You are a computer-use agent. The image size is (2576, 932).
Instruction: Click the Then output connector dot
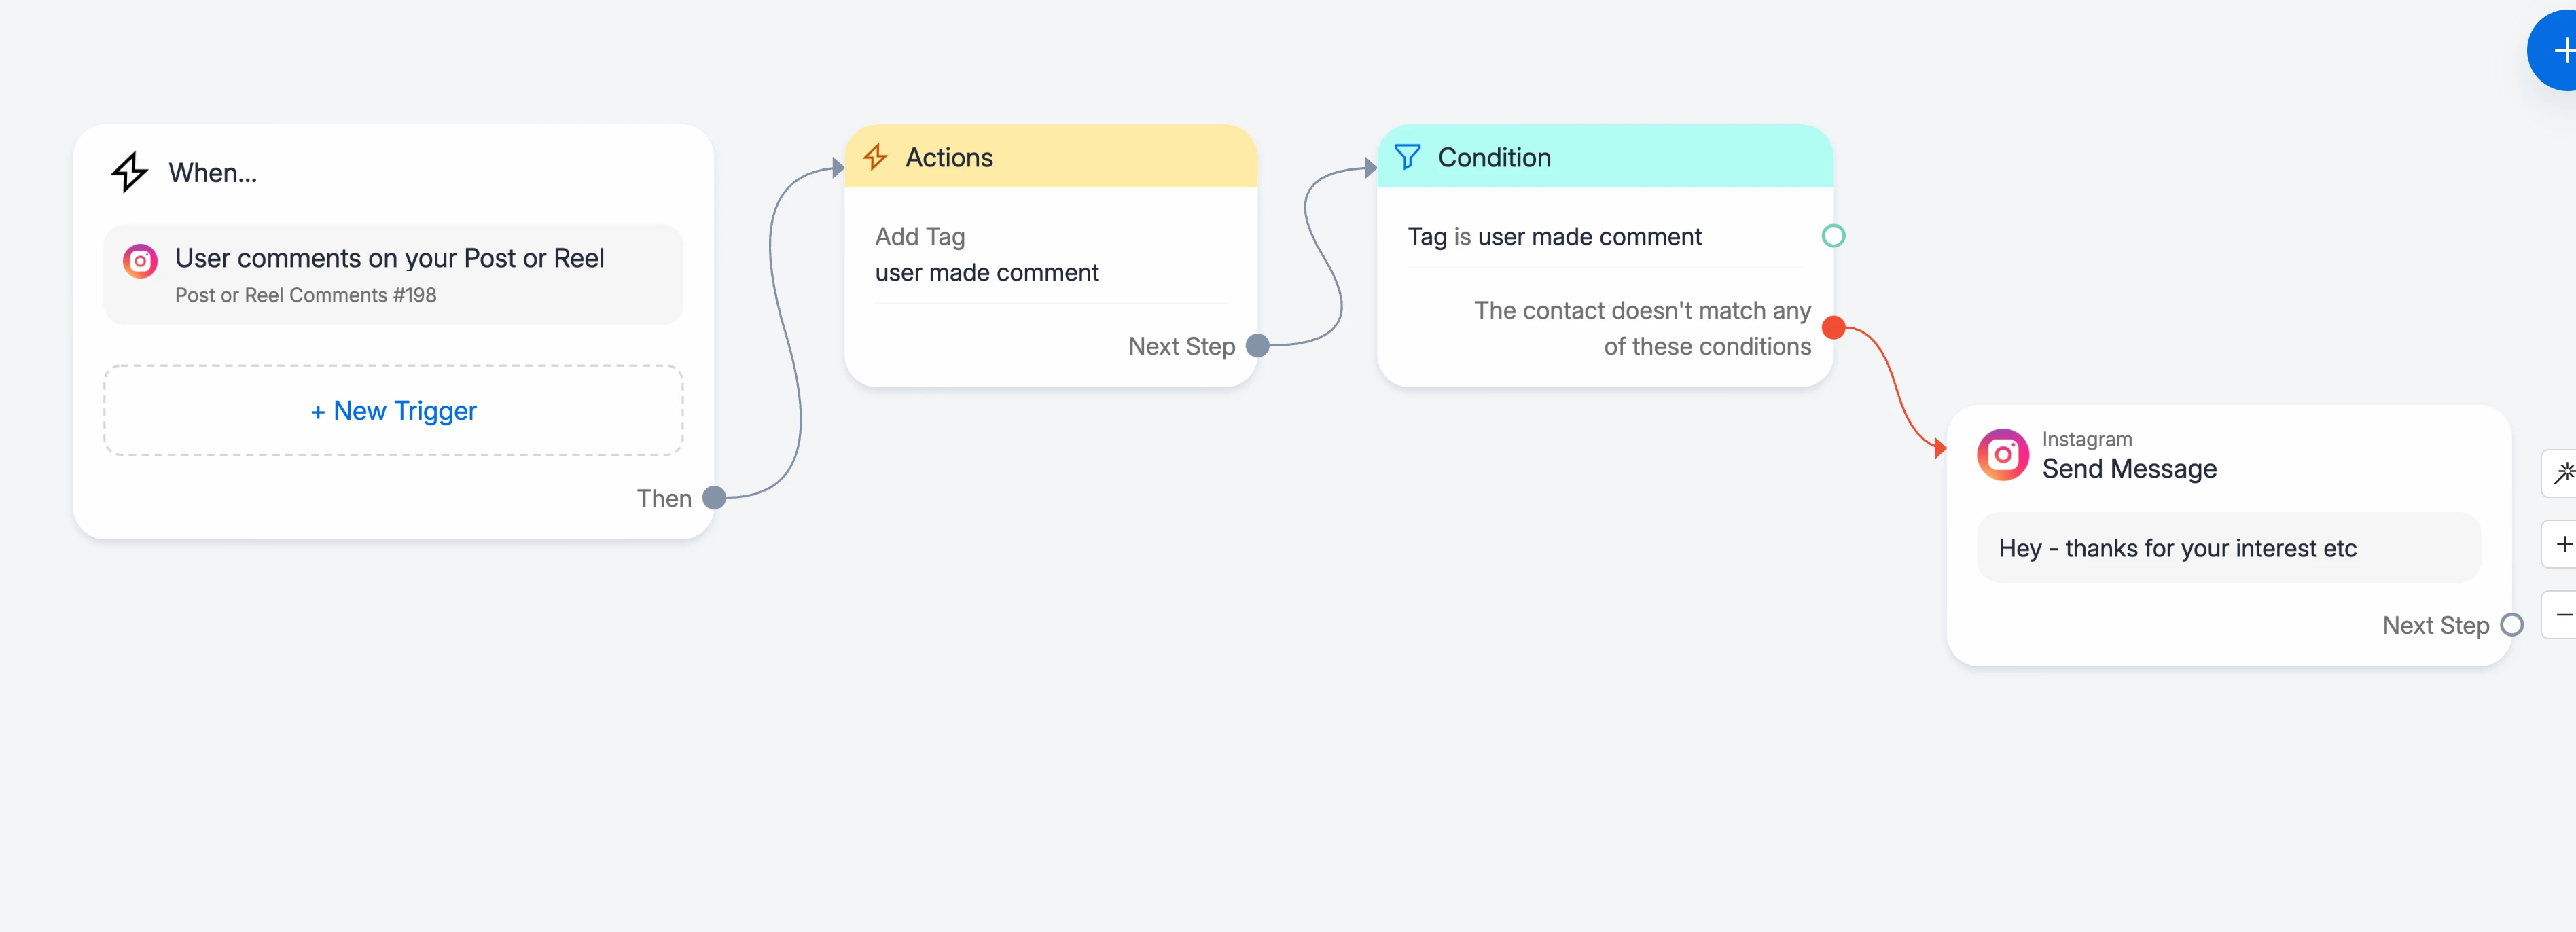714,498
